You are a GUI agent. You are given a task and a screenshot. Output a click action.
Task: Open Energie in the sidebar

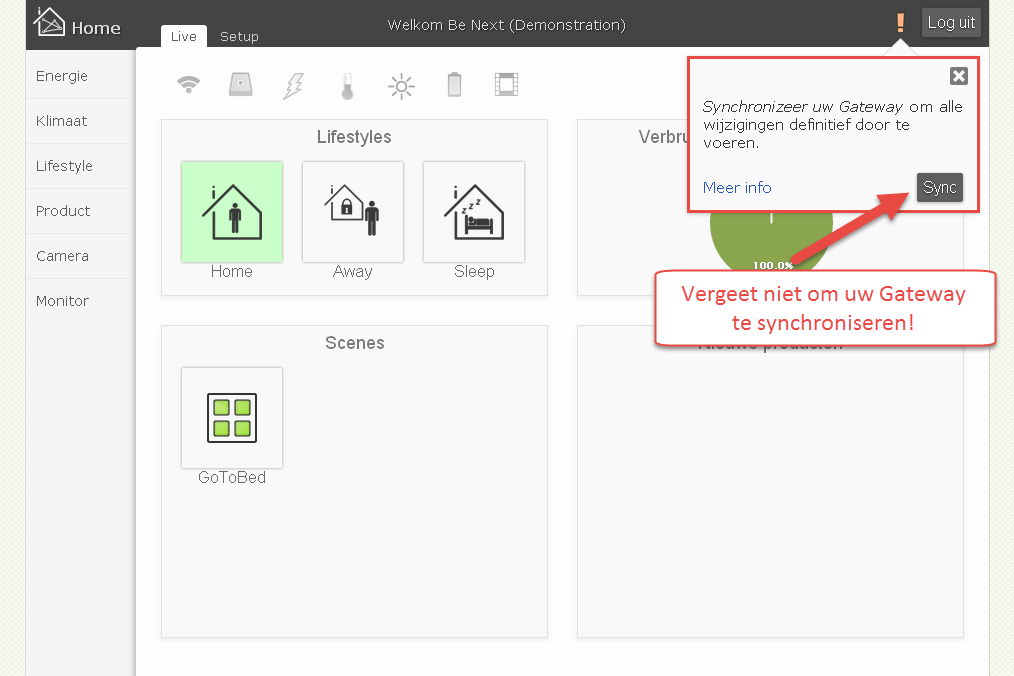pos(62,76)
